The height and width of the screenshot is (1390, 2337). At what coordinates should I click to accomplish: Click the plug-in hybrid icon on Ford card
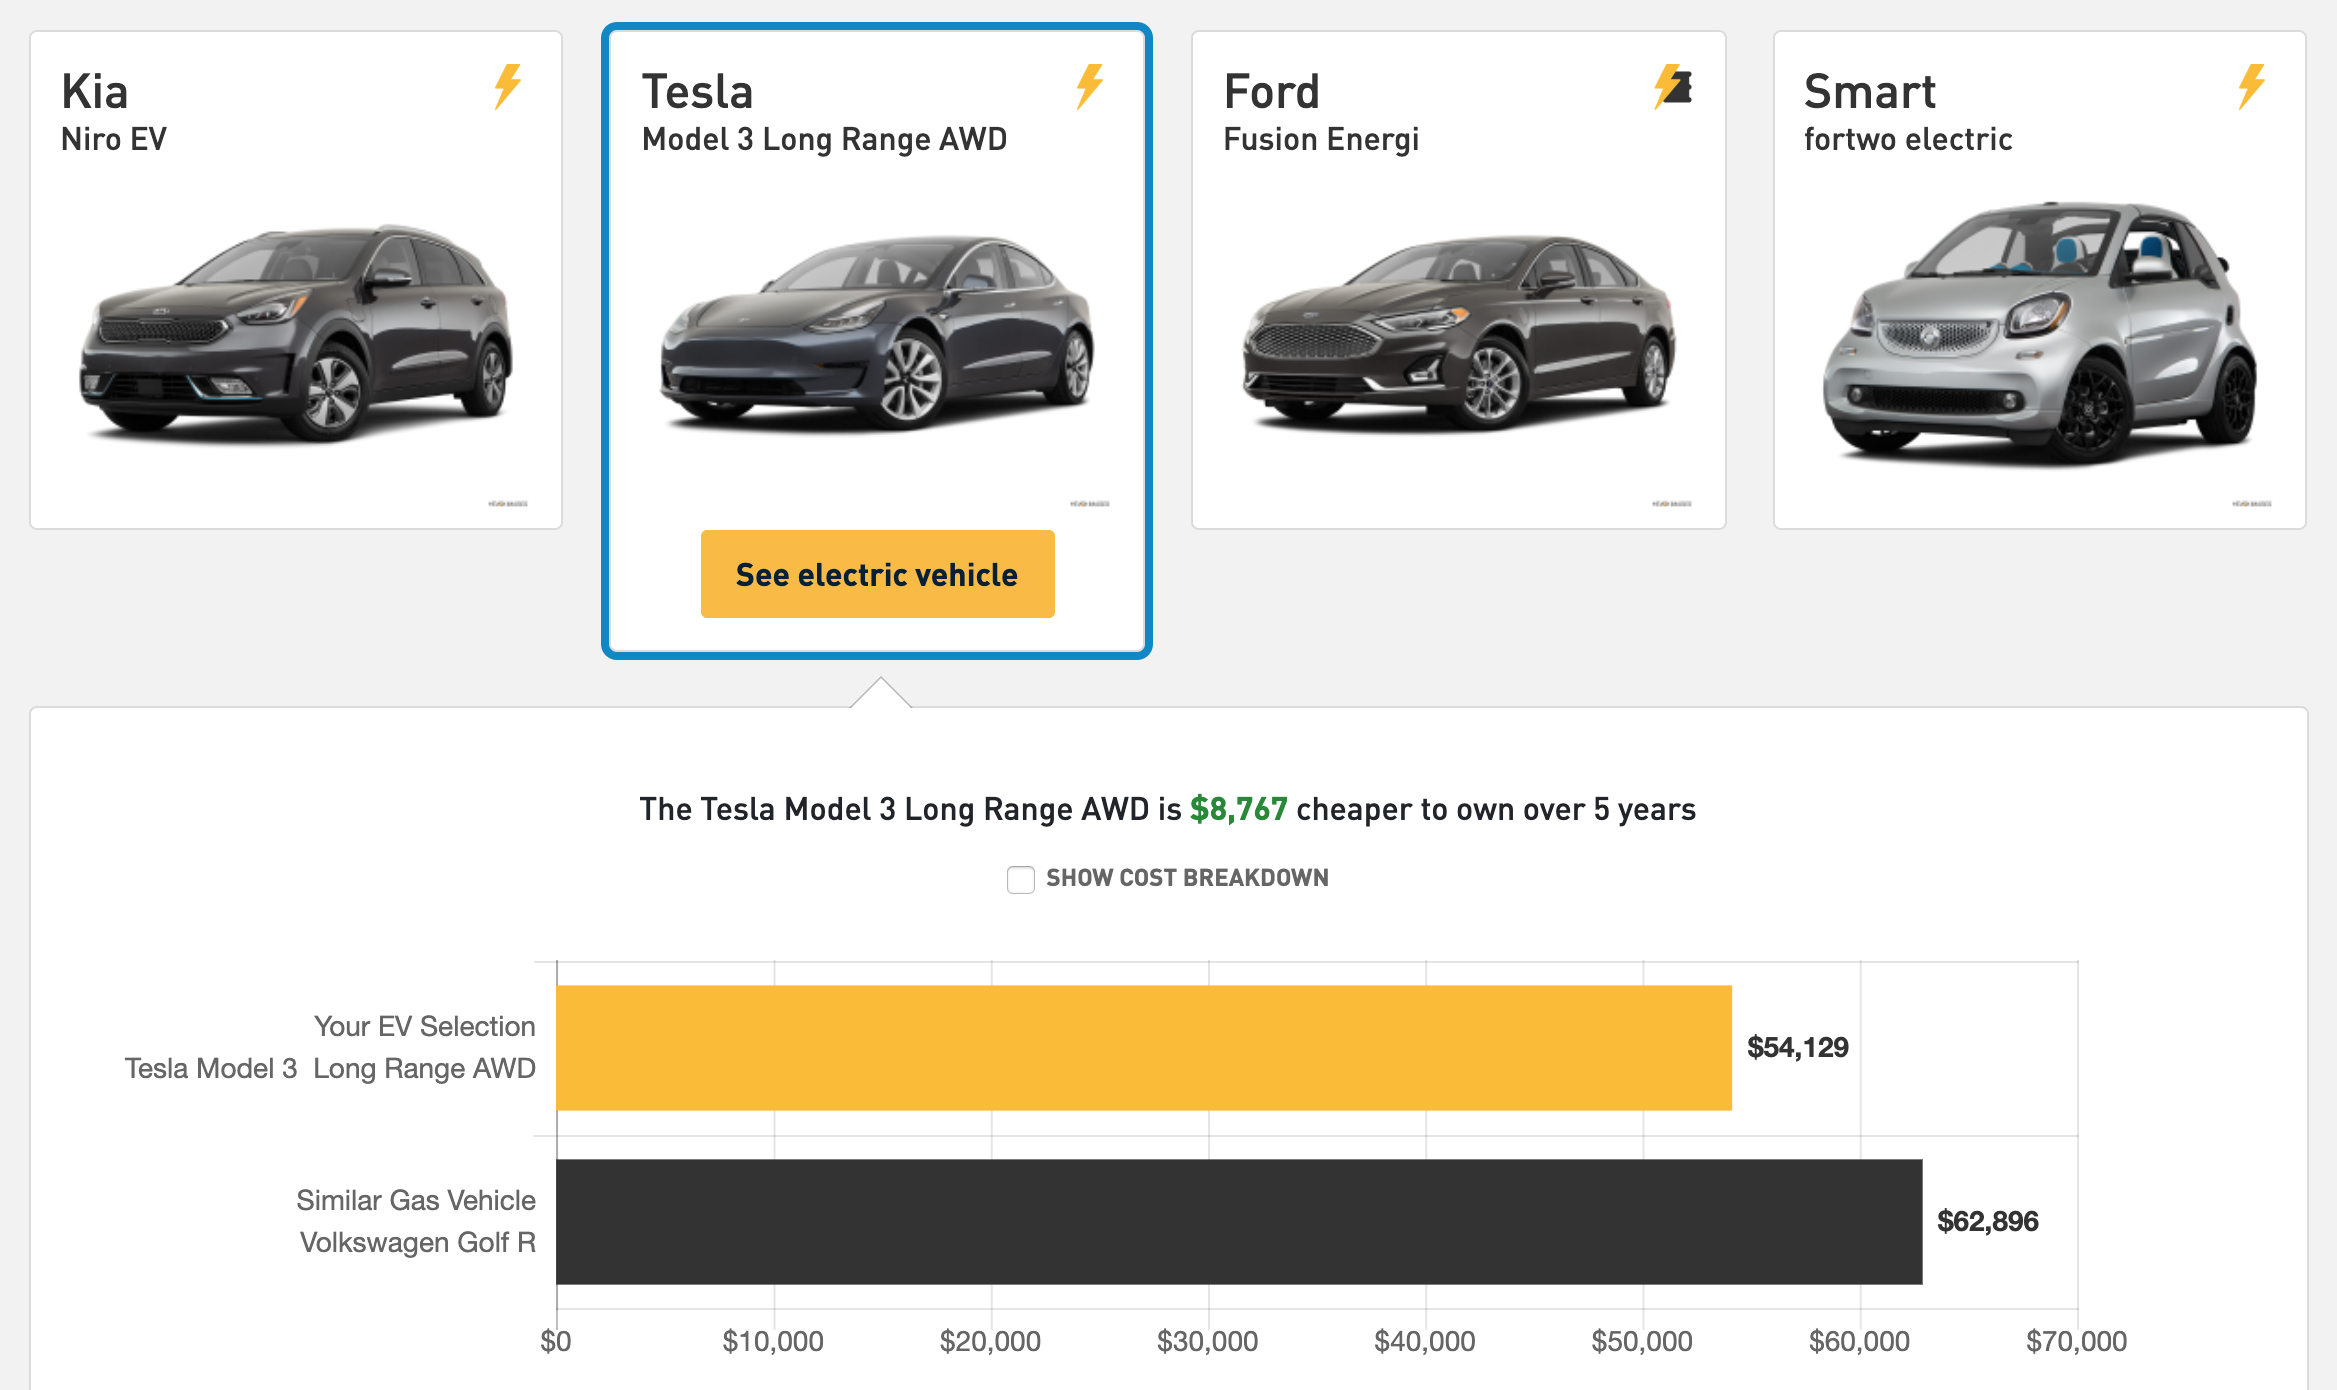(1672, 86)
